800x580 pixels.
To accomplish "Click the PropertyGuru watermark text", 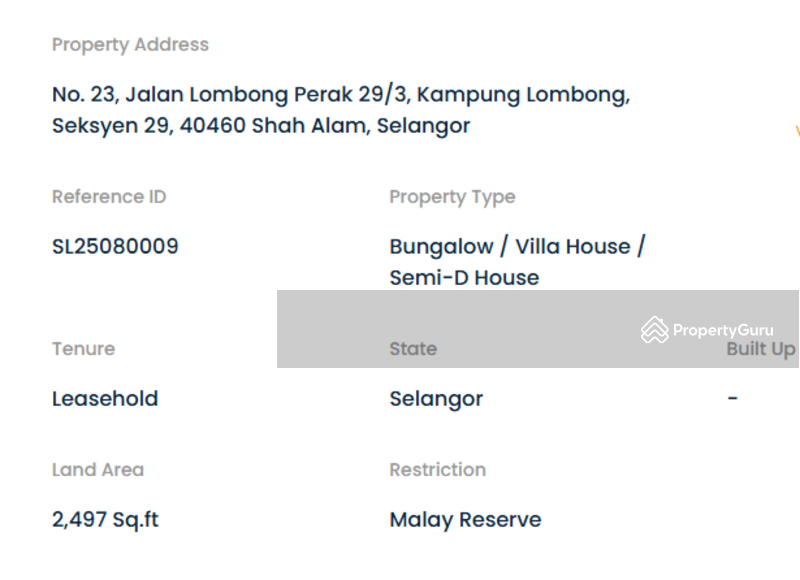I will click(723, 330).
